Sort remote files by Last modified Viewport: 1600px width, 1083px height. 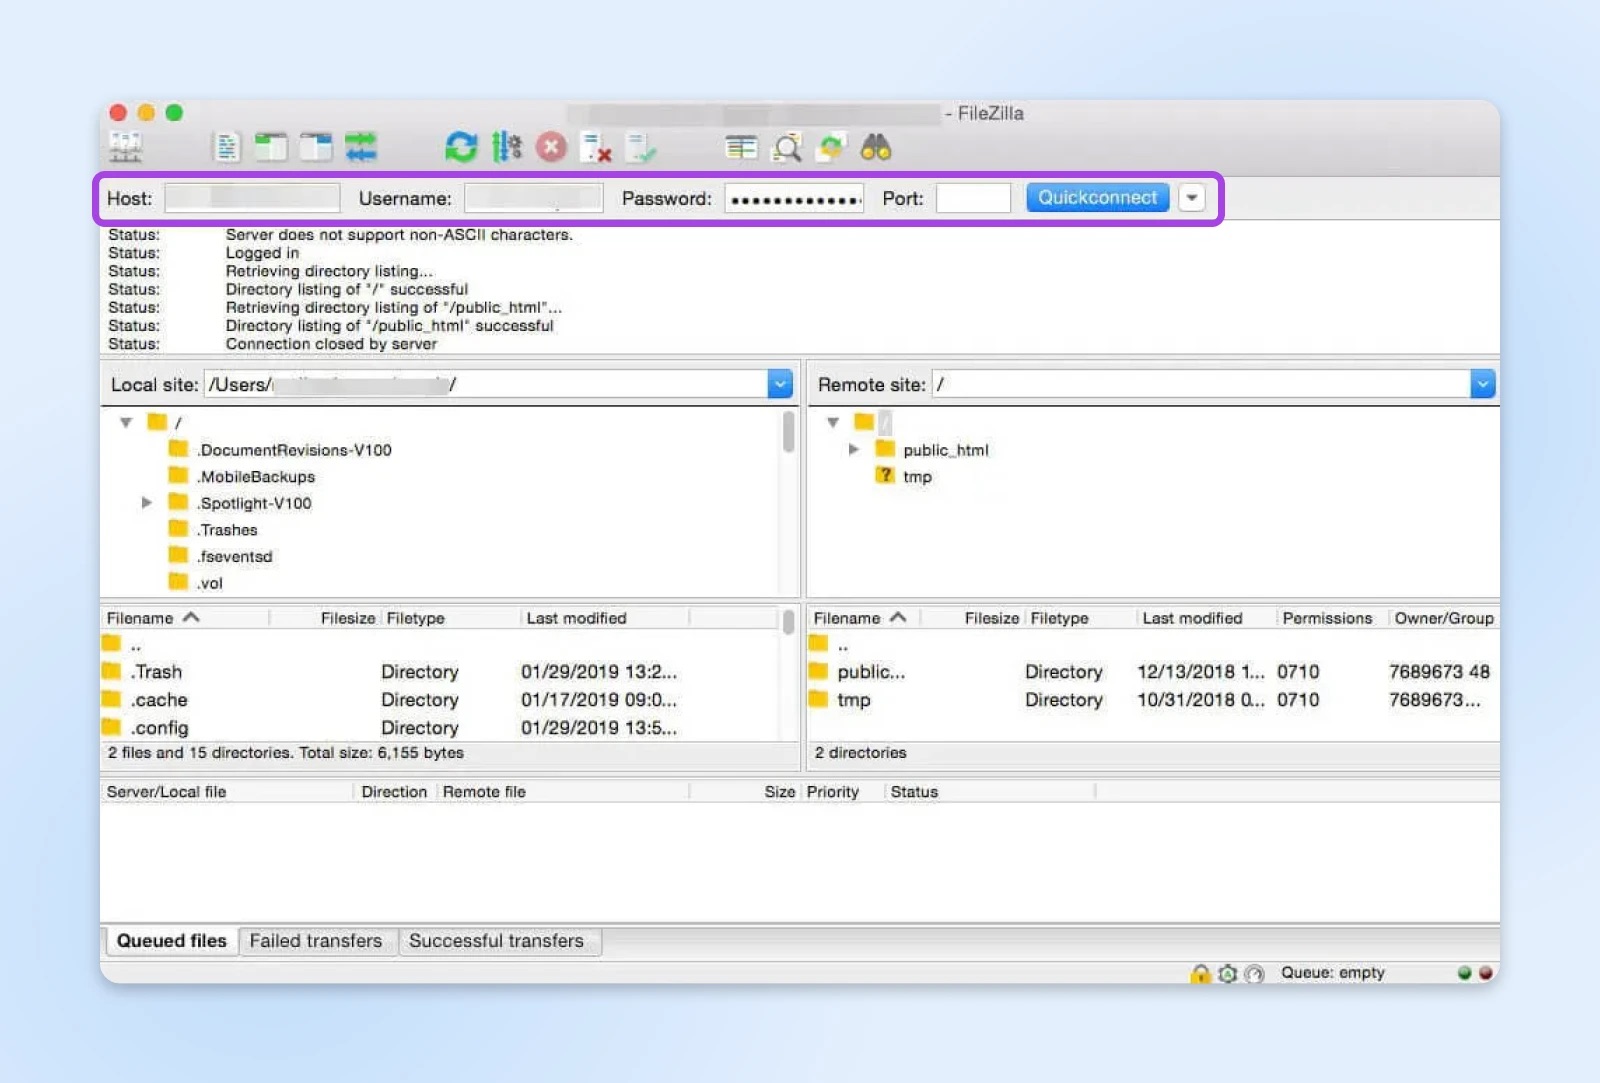1192,618
